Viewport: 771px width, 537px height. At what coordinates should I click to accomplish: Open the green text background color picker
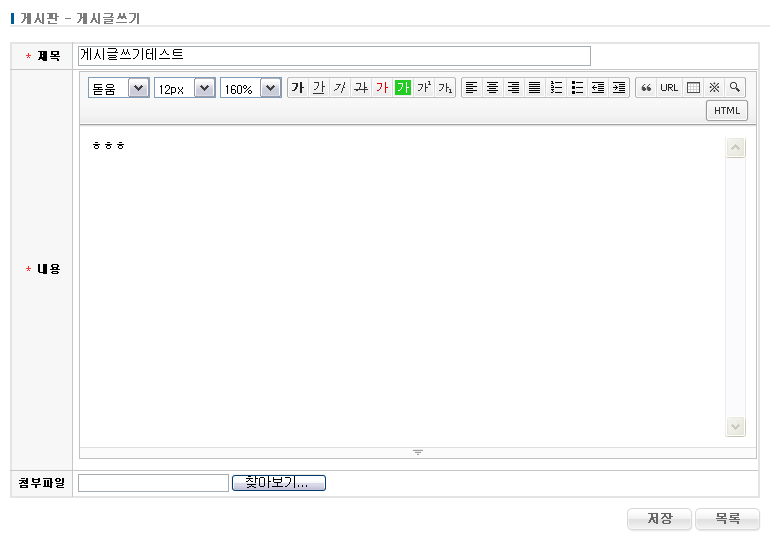click(403, 88)
